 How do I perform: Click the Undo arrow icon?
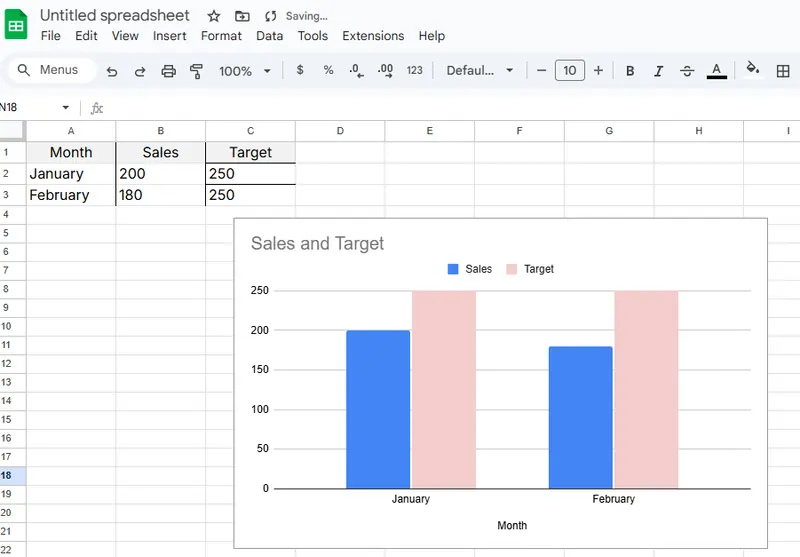[112, 71]
